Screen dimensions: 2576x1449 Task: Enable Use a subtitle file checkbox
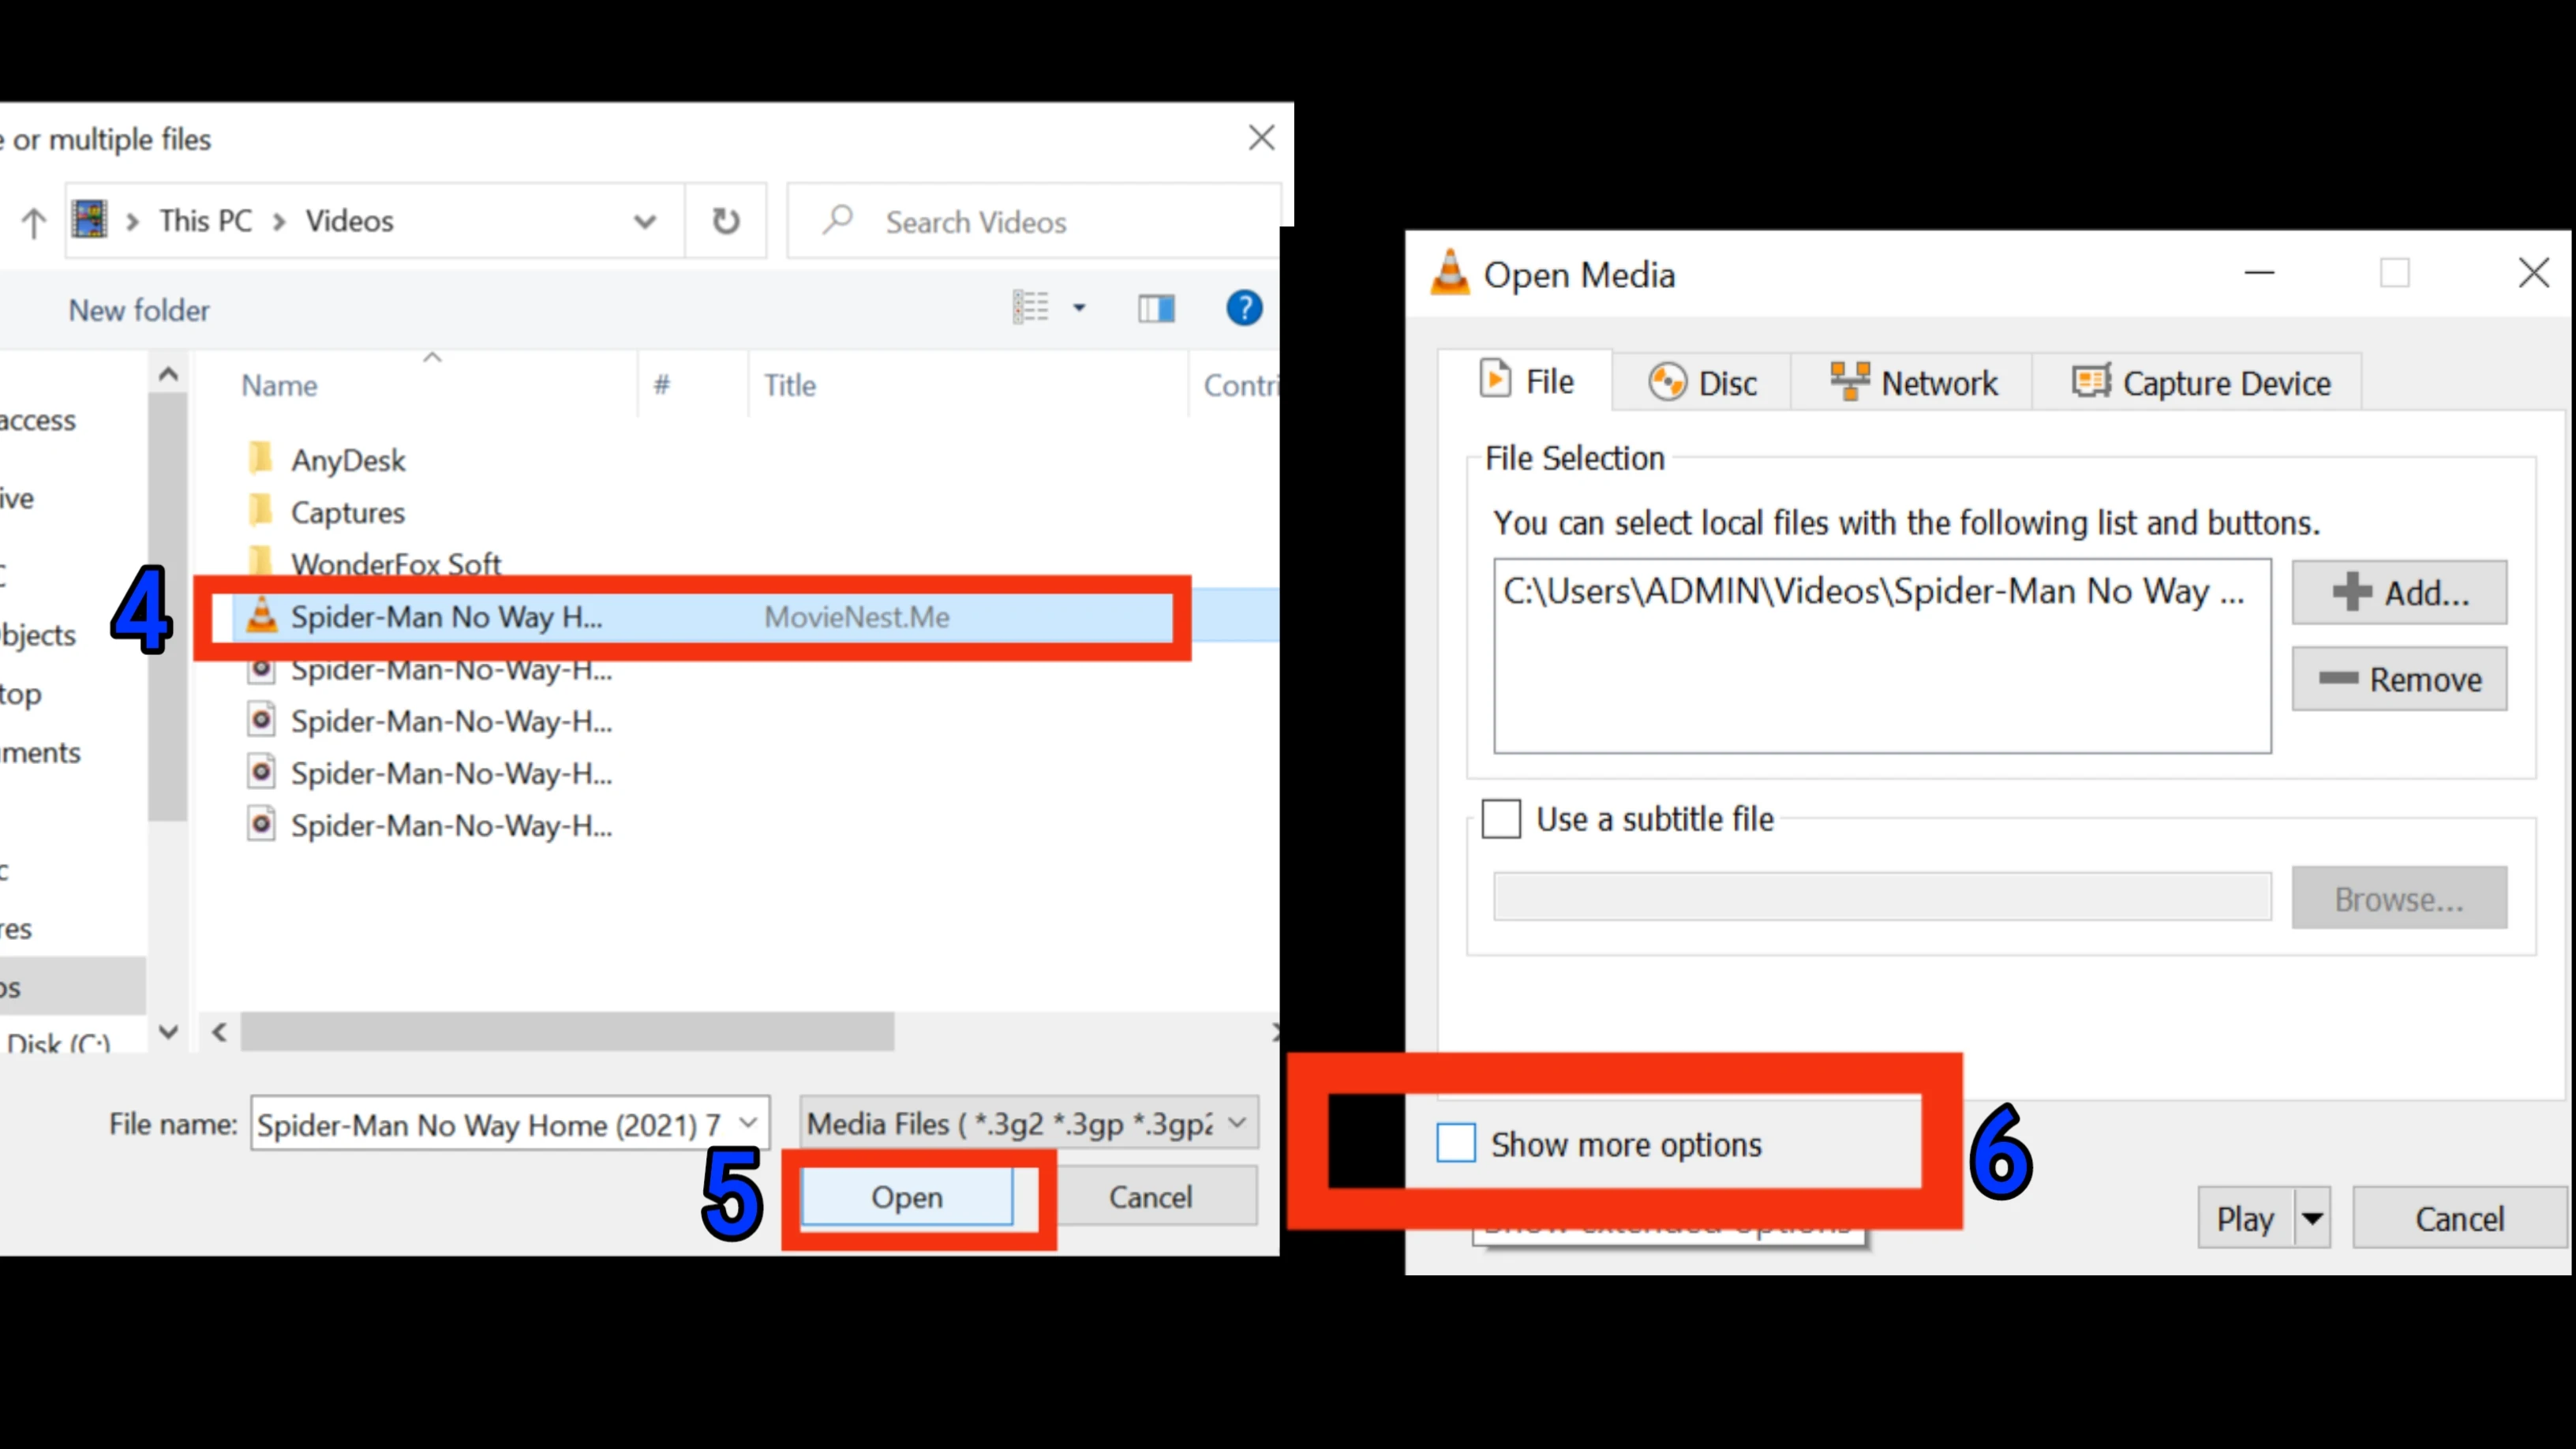pyautogui.click(x=1500, y=819)
